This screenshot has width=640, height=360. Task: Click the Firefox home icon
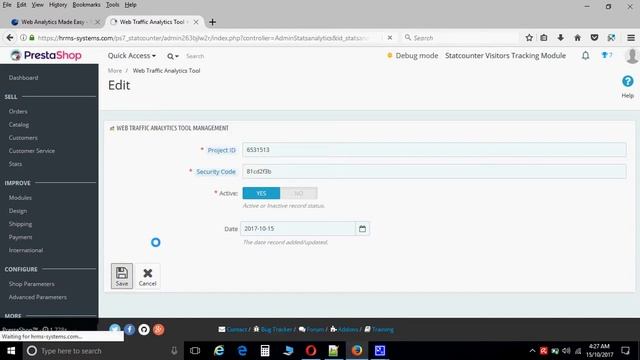(577, 38)
